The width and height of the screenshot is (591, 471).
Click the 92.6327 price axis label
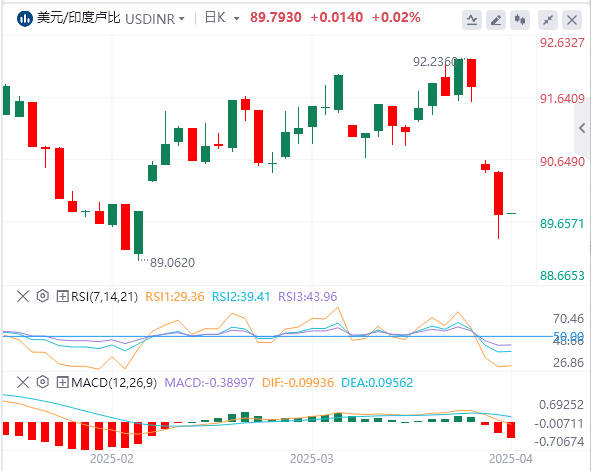562,43
